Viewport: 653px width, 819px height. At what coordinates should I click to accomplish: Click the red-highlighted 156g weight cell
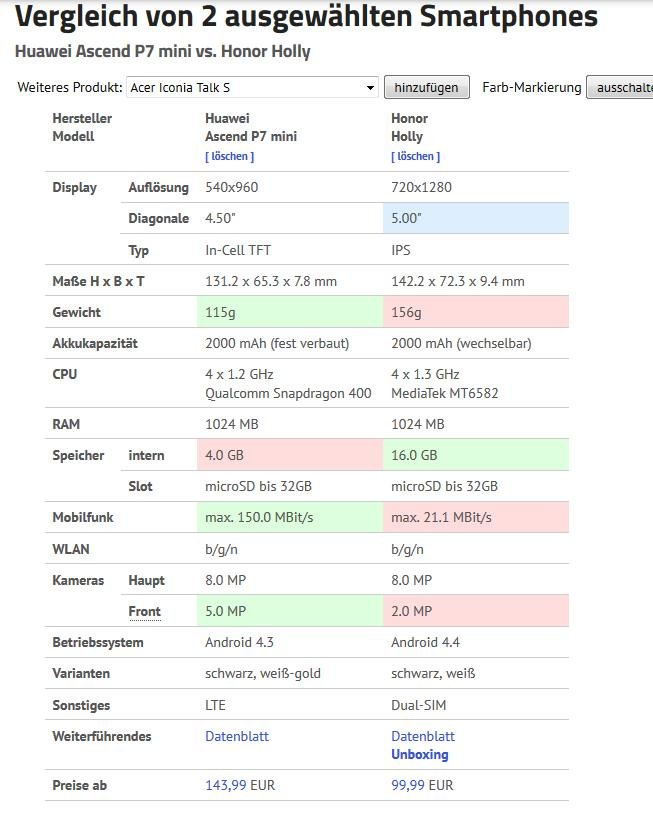pos(476,312)
